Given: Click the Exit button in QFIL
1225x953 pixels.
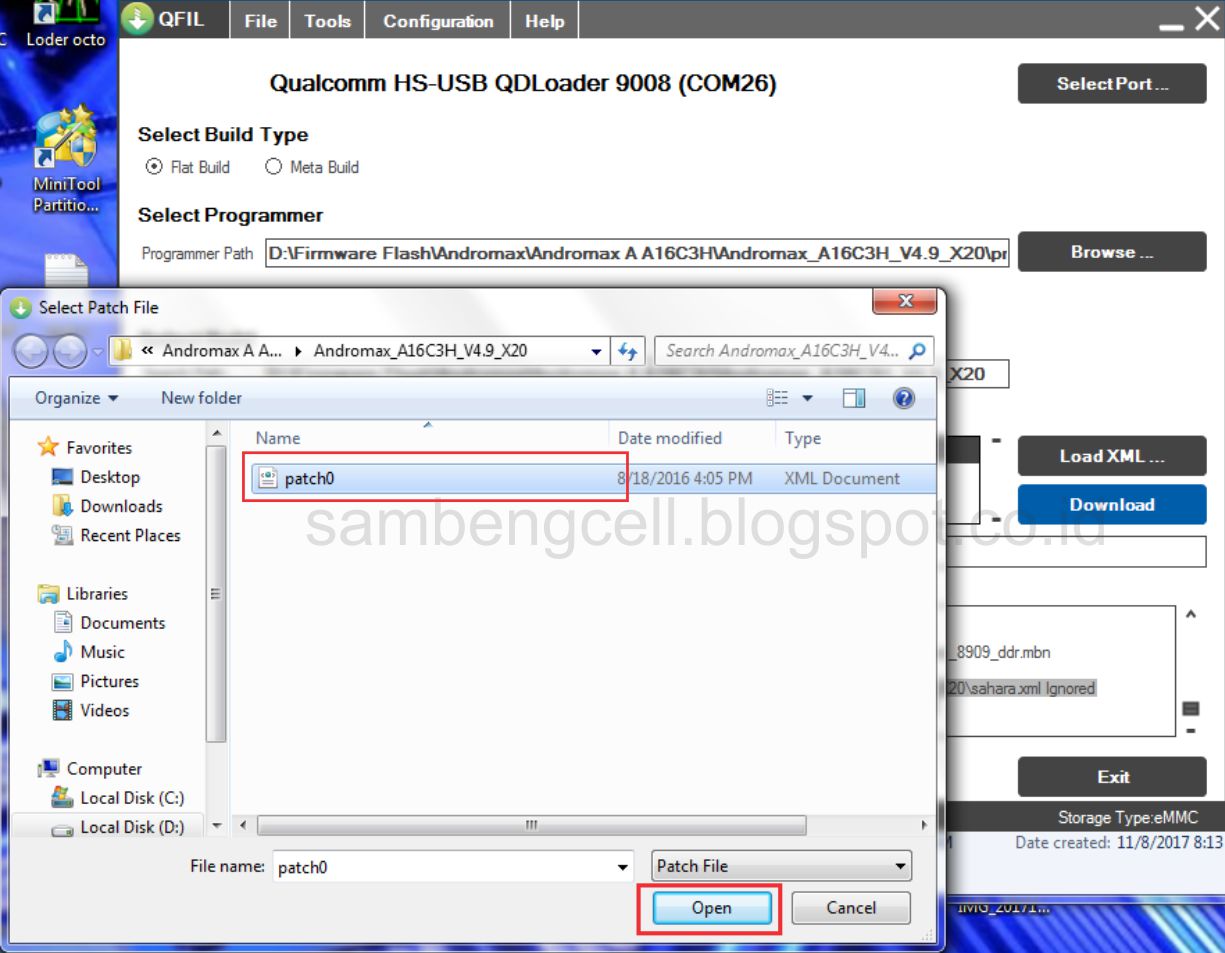Looking at the screenshot, I should click(1112, 777).
